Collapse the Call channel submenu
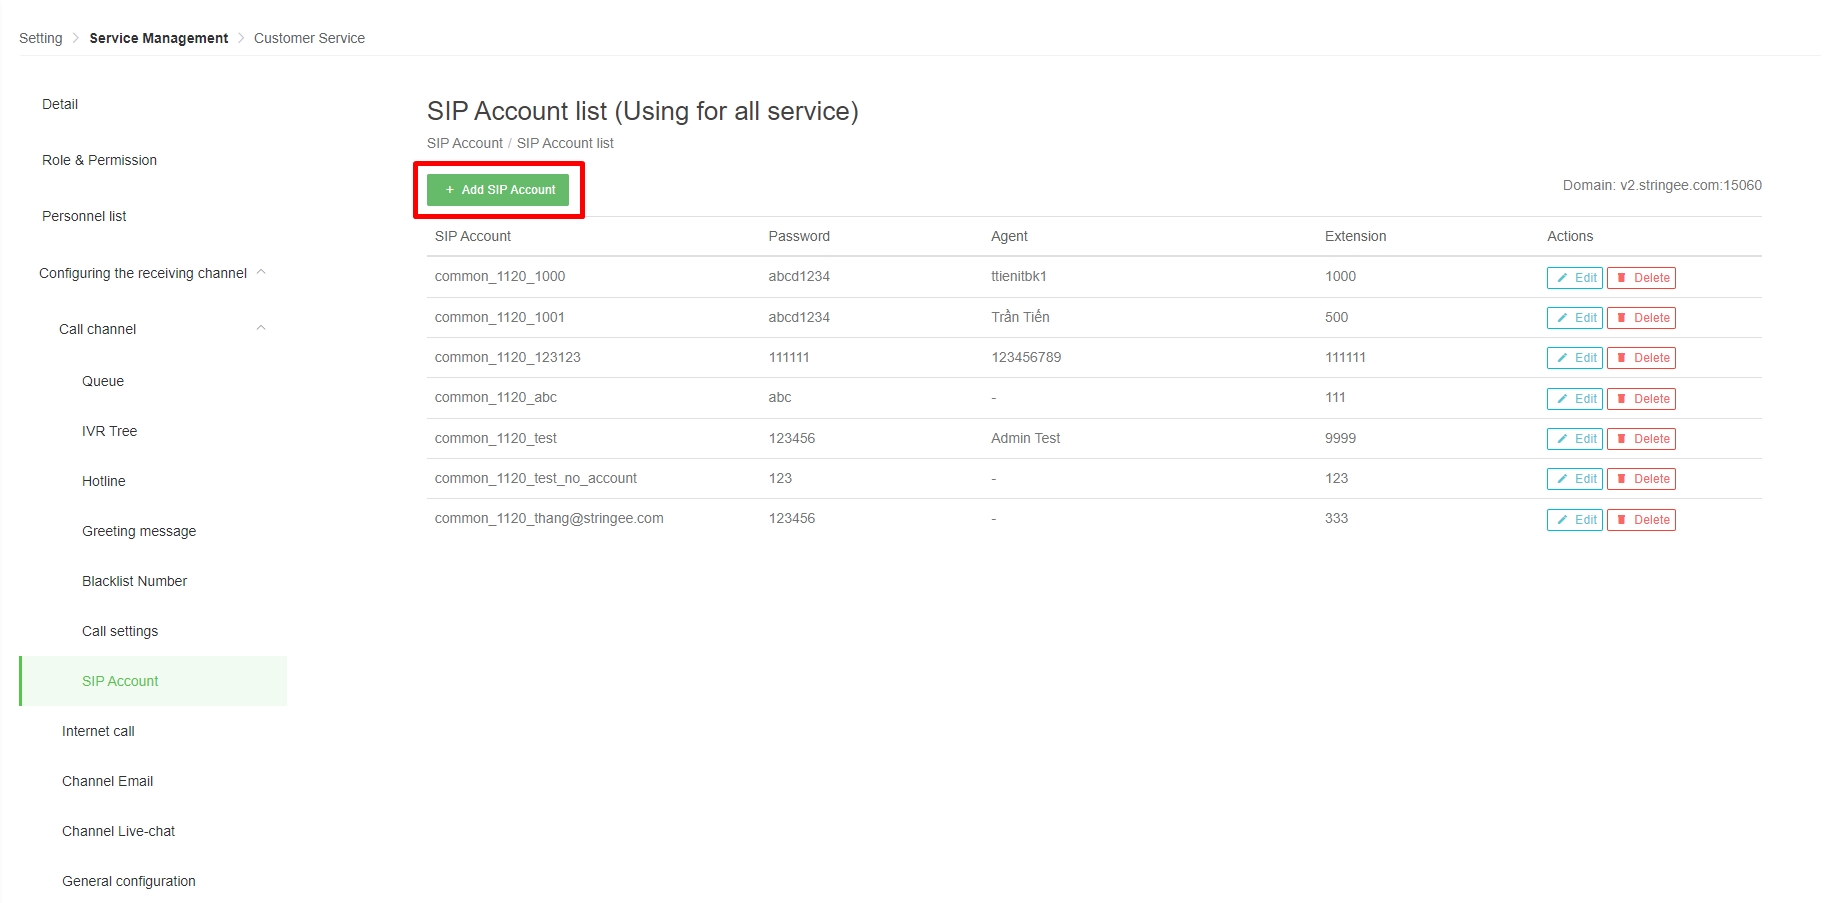This screenshot has height=903, width=1841. 261,329
